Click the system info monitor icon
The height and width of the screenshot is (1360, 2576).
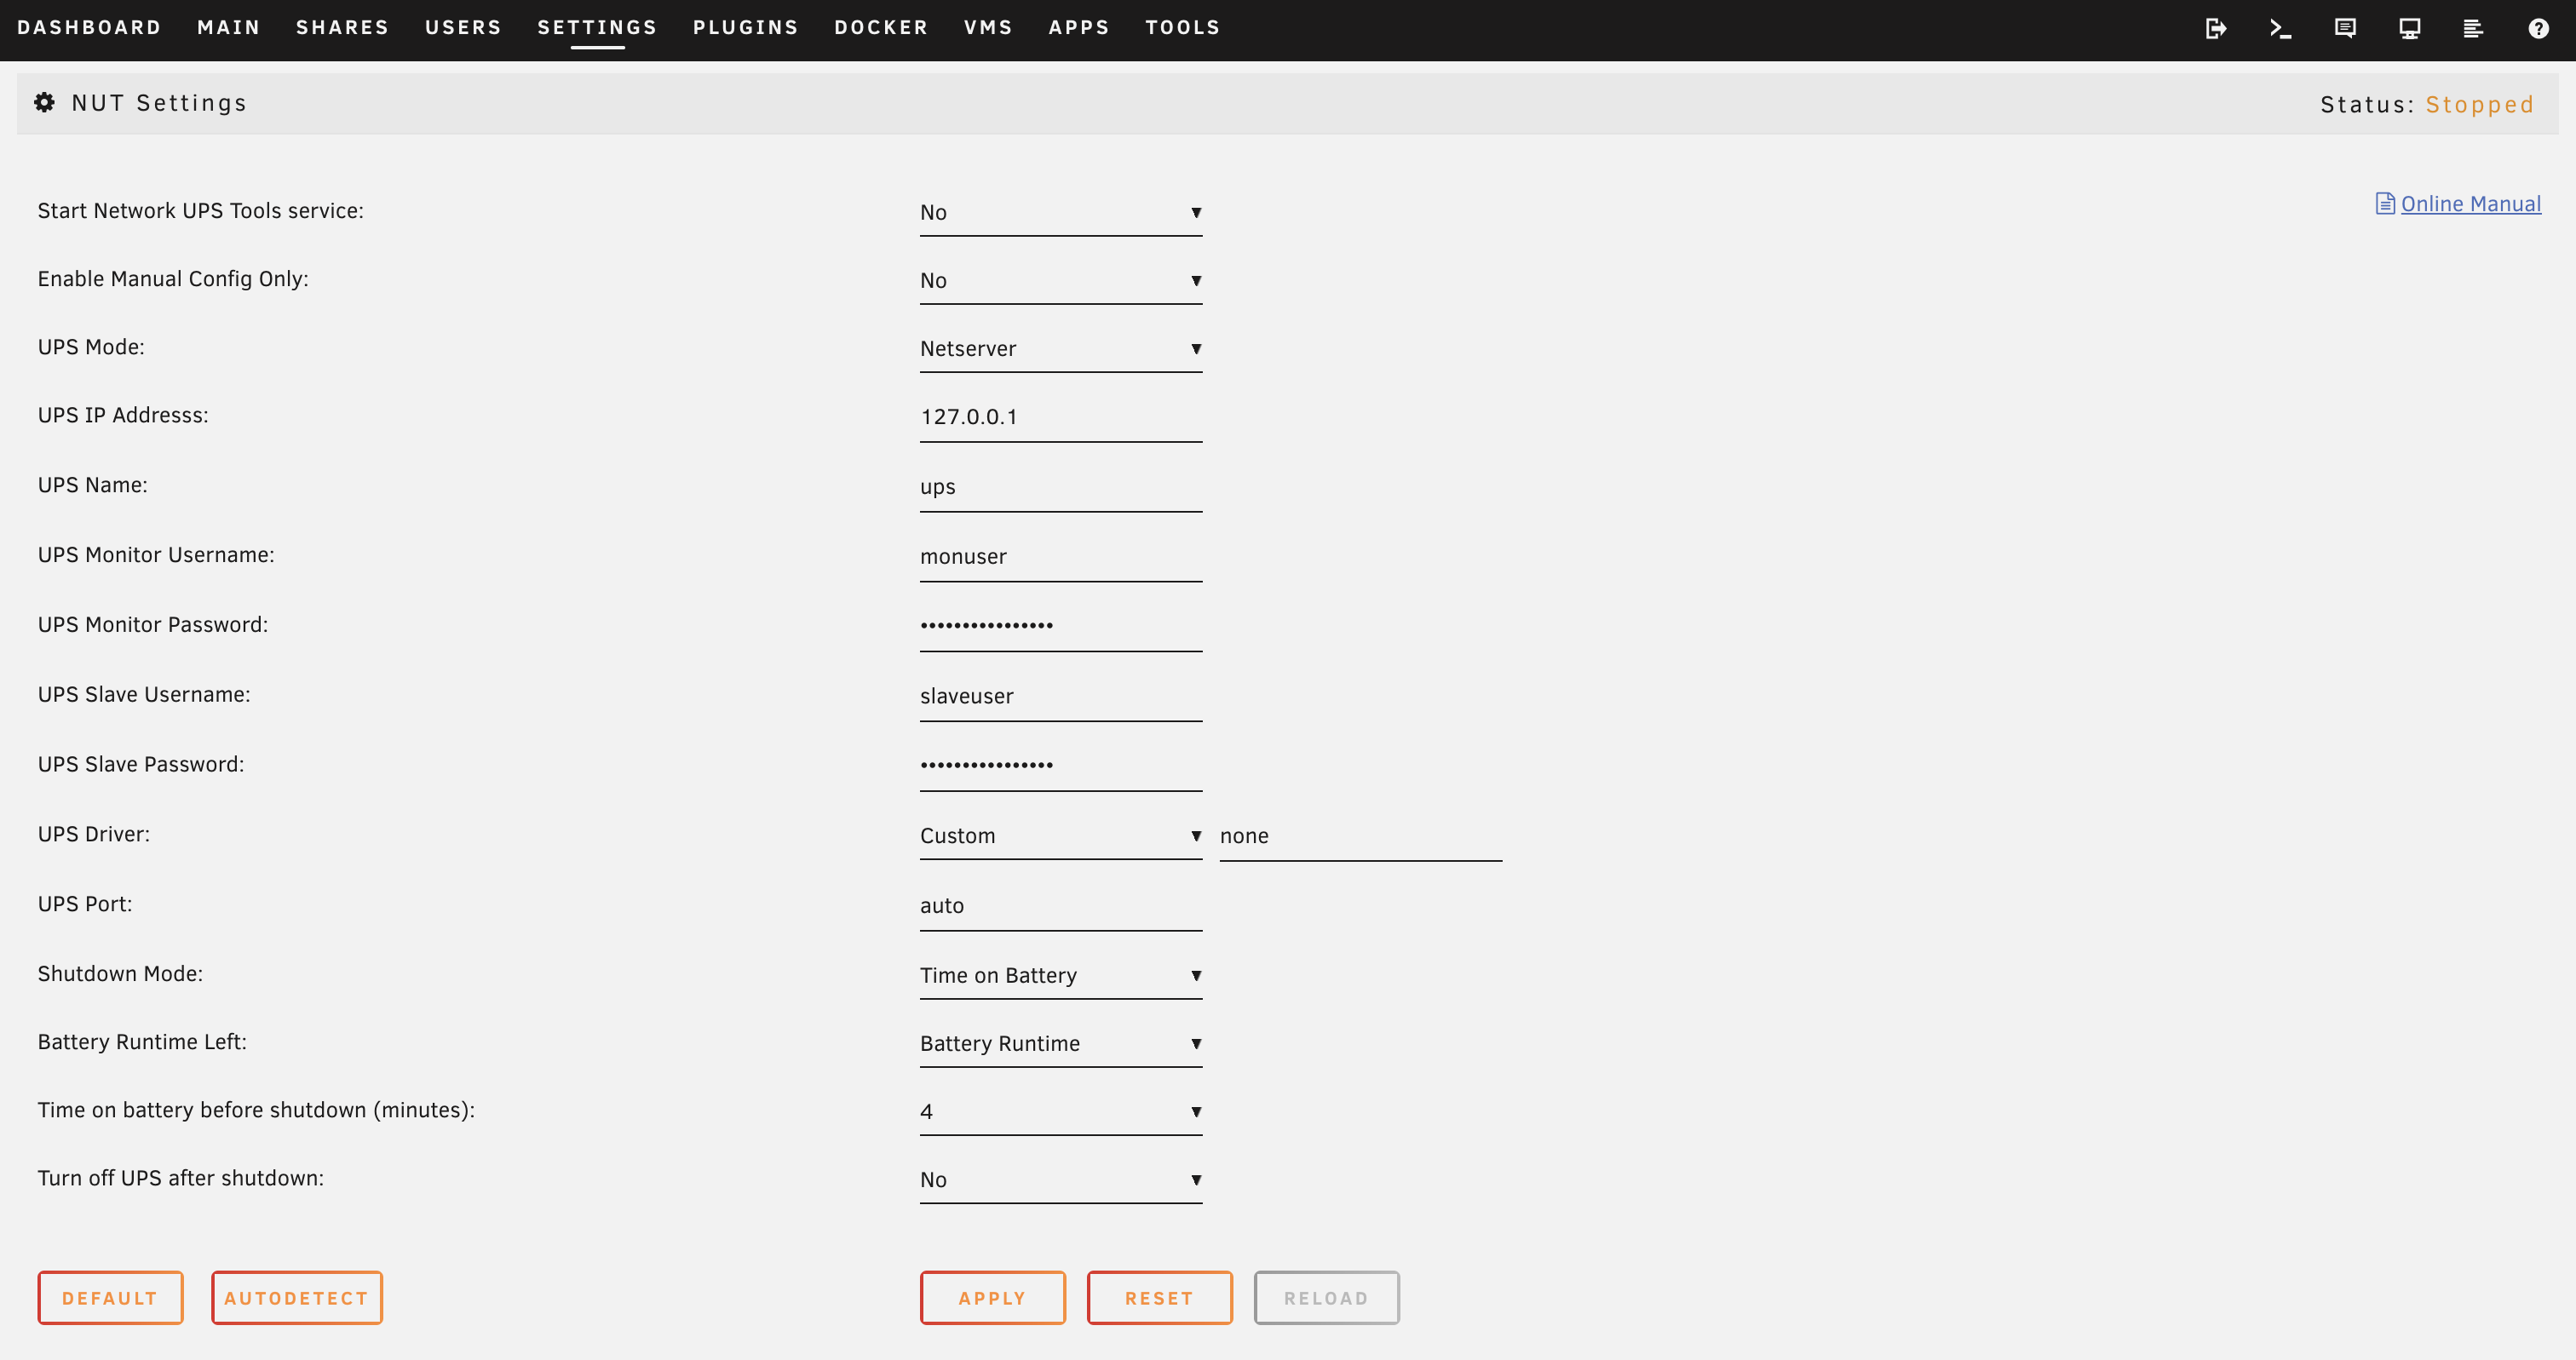pyautogui.click(x=2409, y=28)
